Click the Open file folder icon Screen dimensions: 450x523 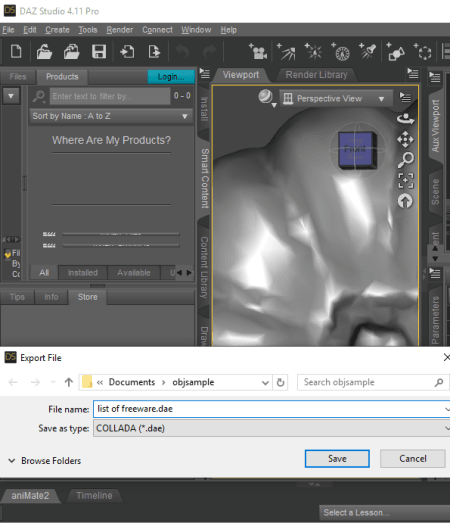pos(44,52)
